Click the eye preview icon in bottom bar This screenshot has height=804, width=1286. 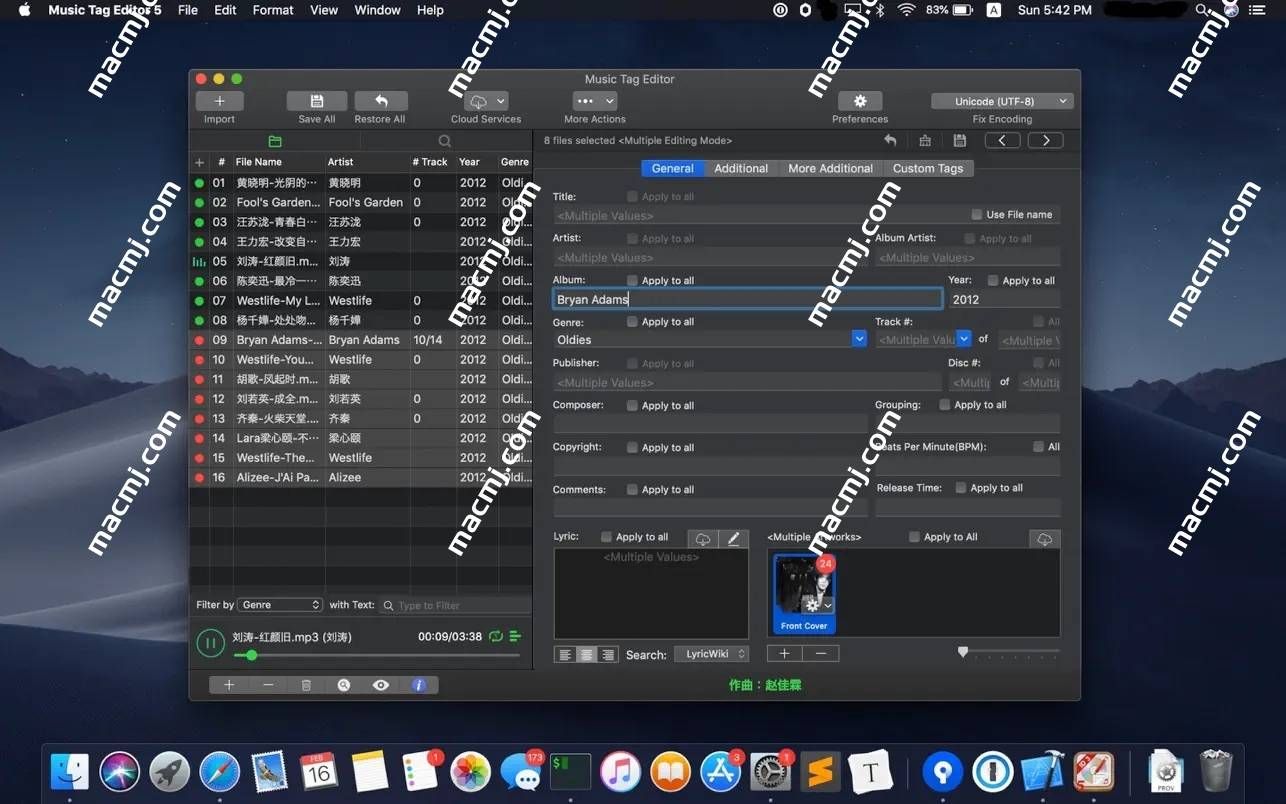tap(381, 685)
